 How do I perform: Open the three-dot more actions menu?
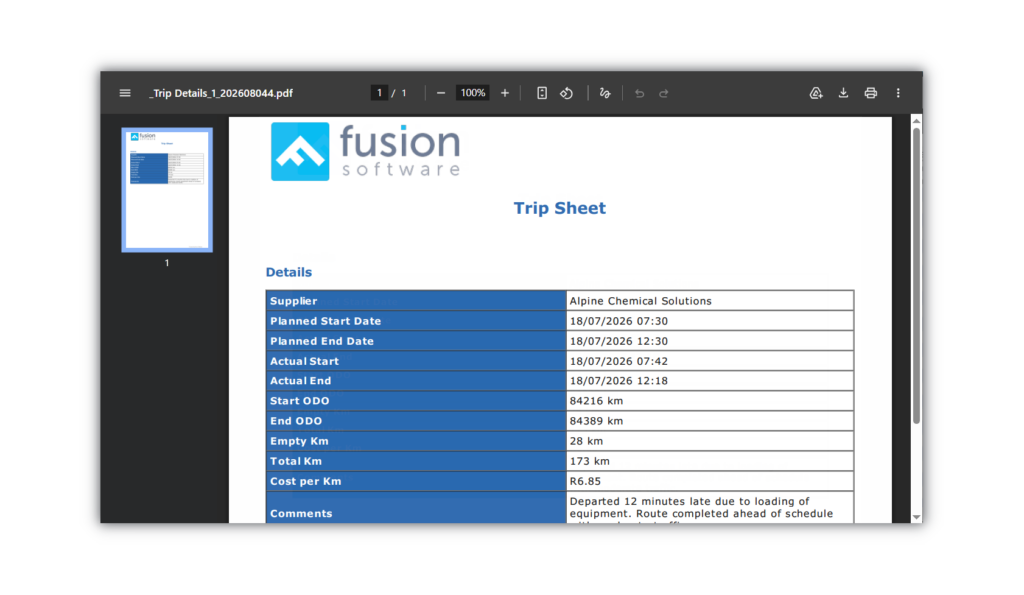point(898,93)
